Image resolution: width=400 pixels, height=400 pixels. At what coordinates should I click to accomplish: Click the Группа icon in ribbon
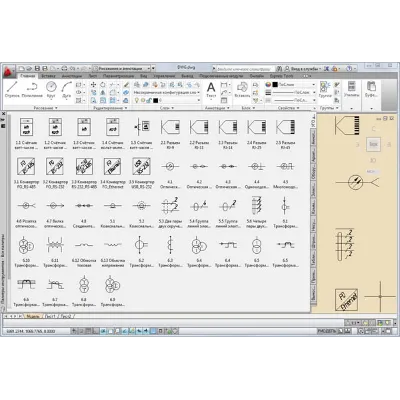[x=325, y=89]
